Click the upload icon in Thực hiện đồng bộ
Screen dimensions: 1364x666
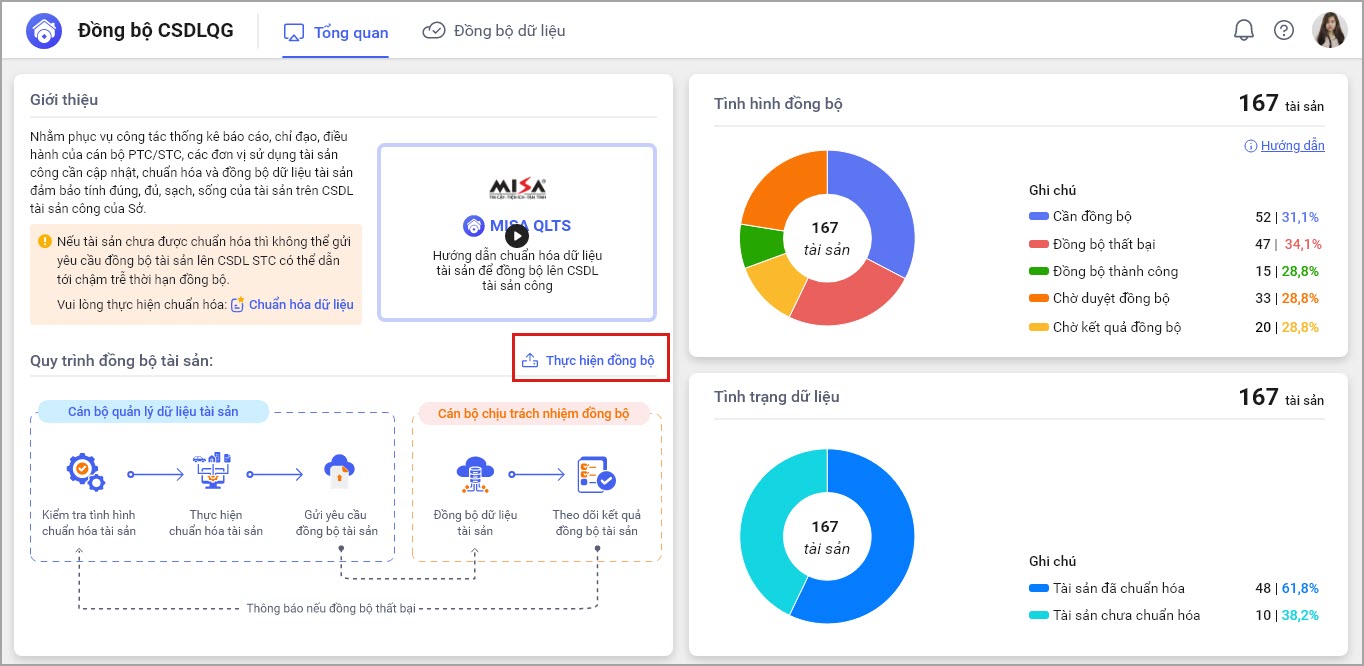point(530,360)
